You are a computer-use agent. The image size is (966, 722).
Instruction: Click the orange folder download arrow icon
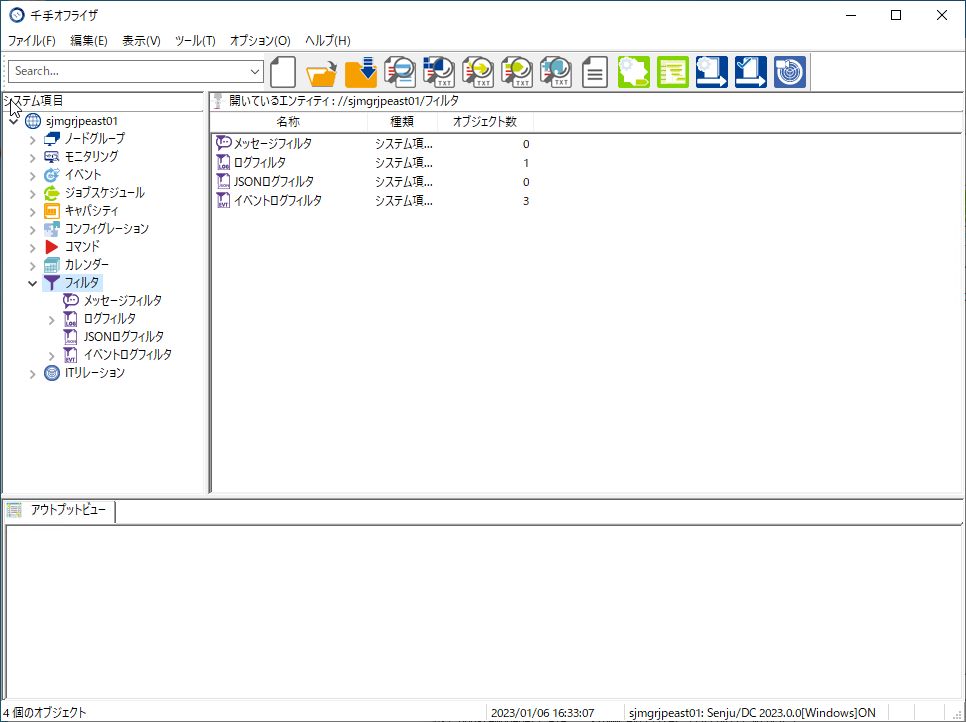(x=360, y=71)
